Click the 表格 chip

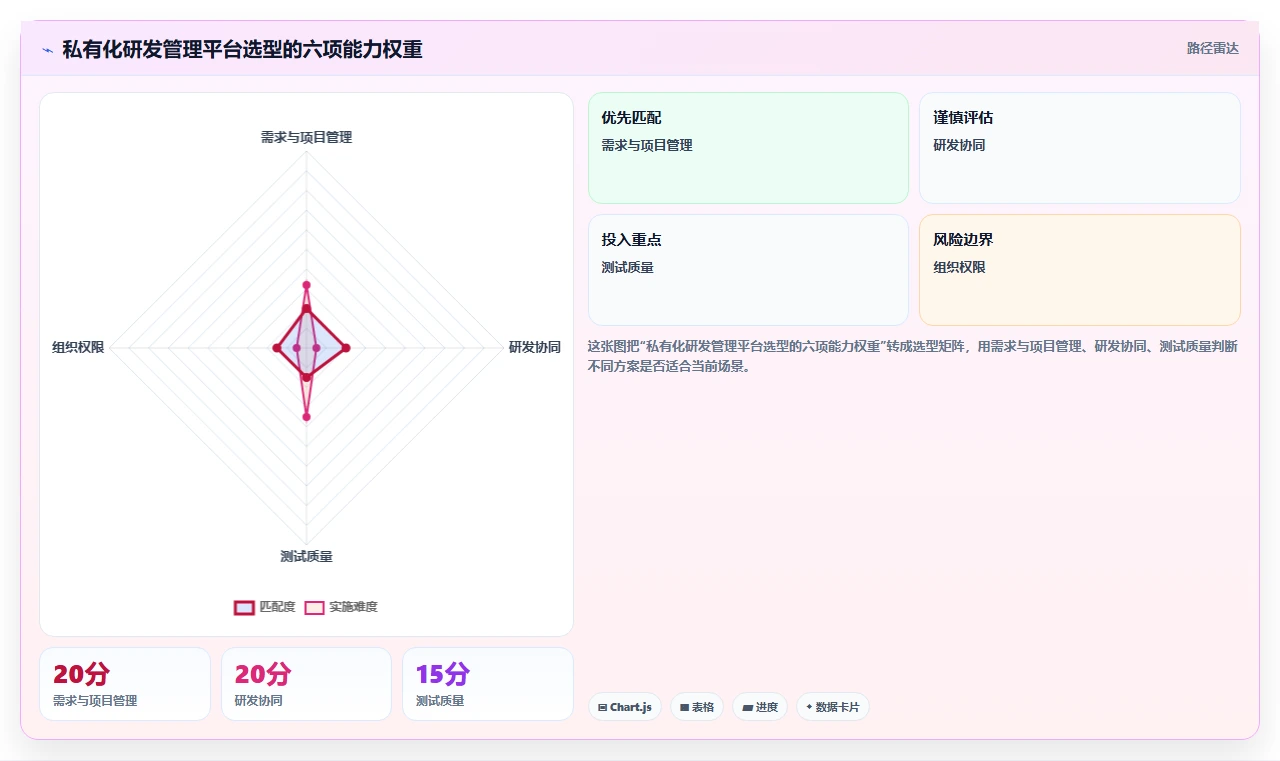tap(697, 707)
